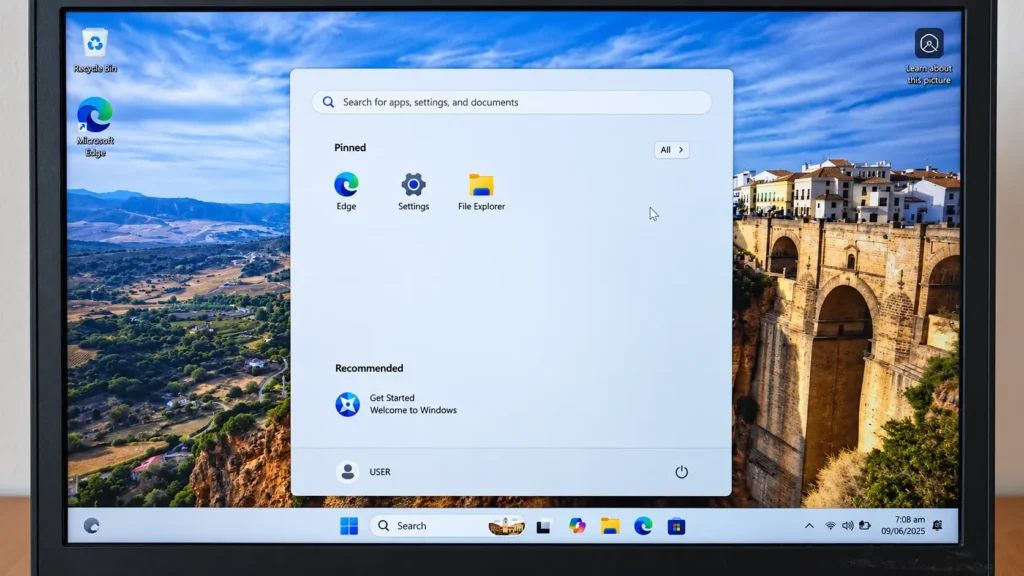Open Microsoft Edge from the taskbar
Image resolution: width=1024 pixels, height=576 pixels.
click(x=643, y=526)
